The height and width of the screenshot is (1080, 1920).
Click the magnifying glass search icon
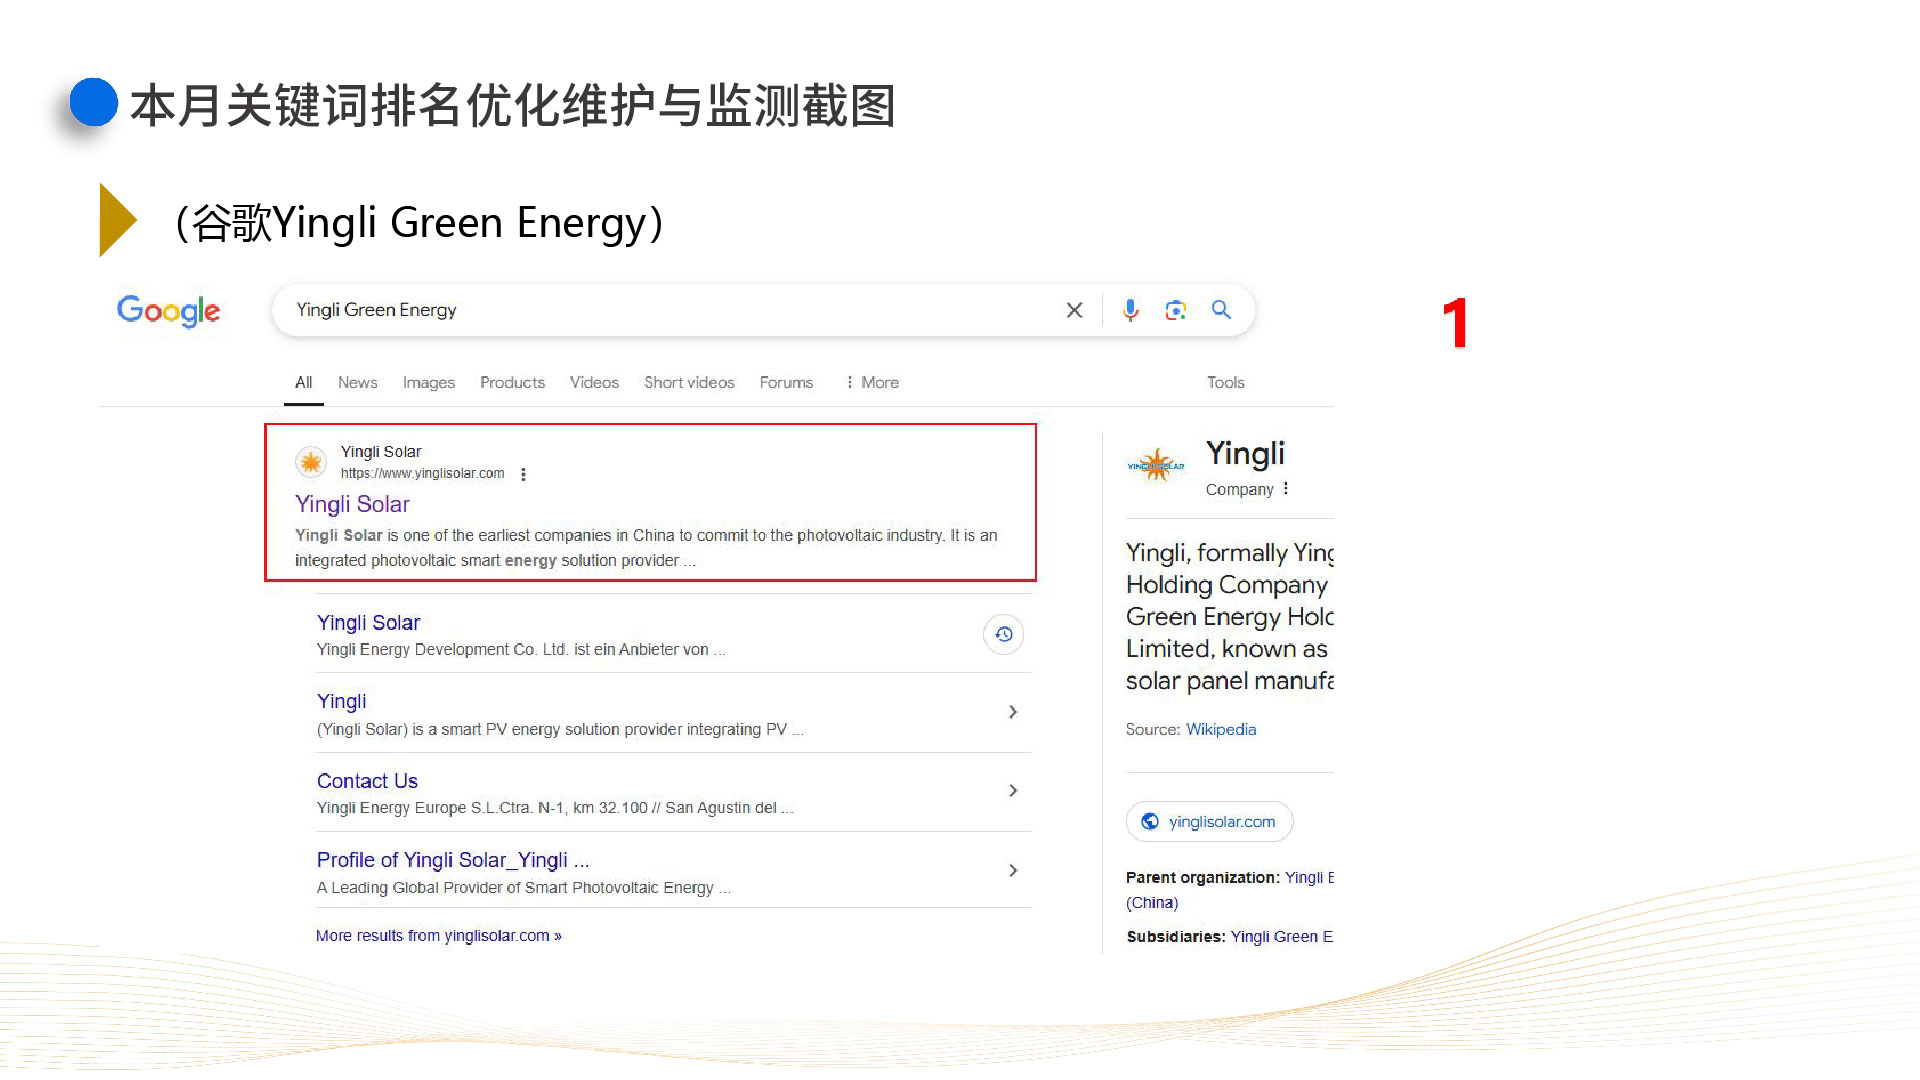coord(1221,310)
